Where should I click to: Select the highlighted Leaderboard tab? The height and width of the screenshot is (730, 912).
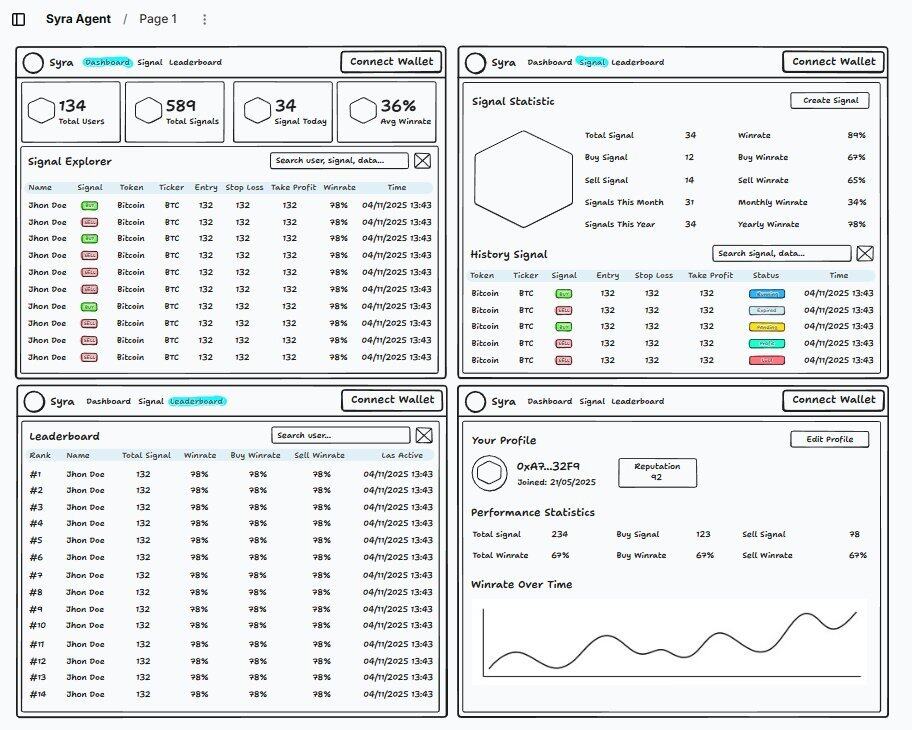[x=197, y=401]
